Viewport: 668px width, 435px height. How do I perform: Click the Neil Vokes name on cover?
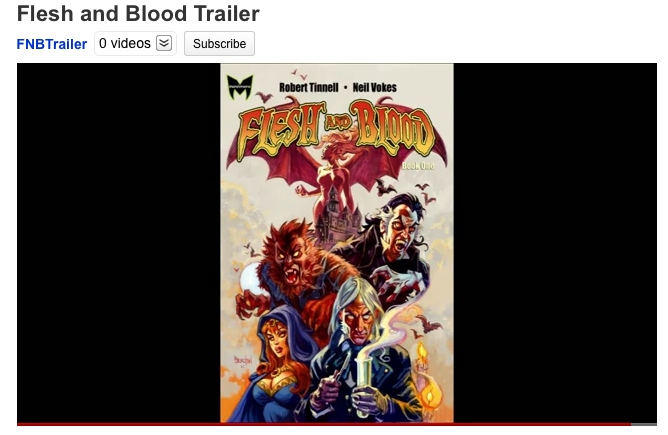point(374,87)
